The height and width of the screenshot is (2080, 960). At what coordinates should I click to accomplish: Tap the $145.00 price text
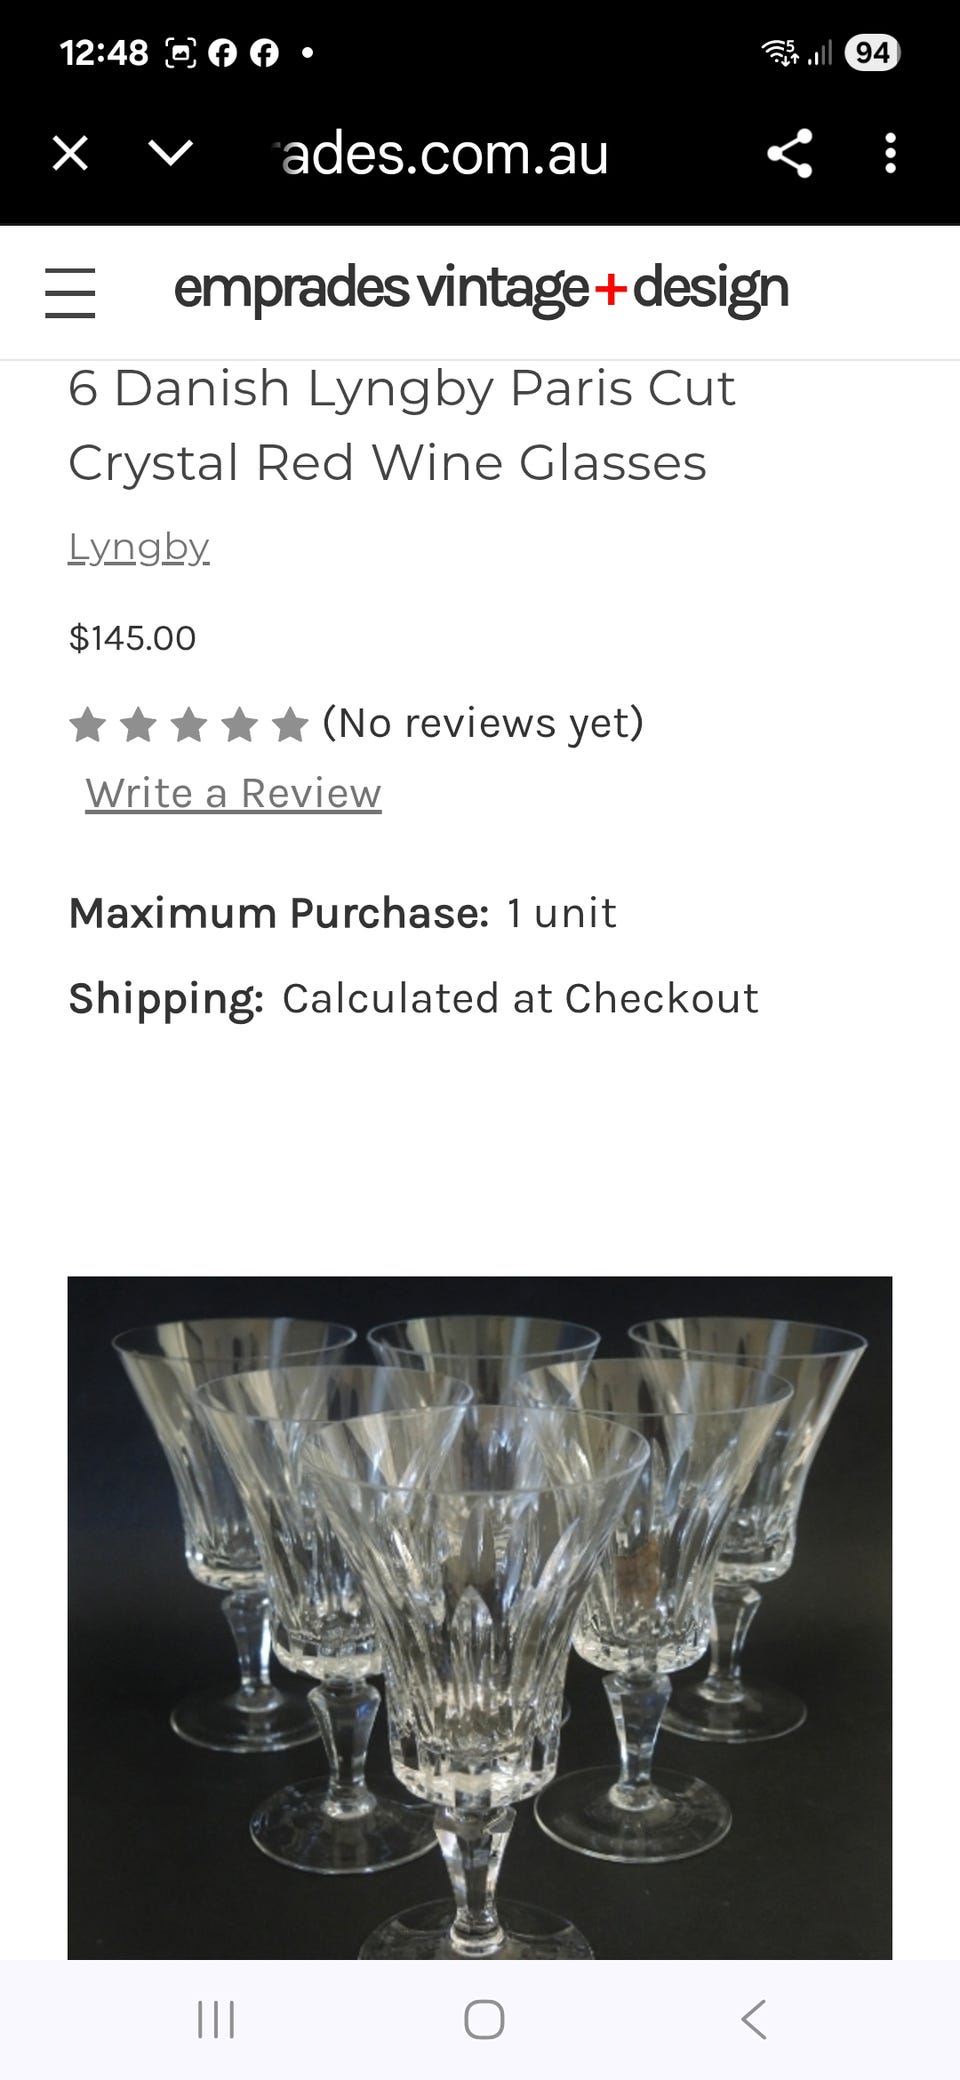click(132, 638)
